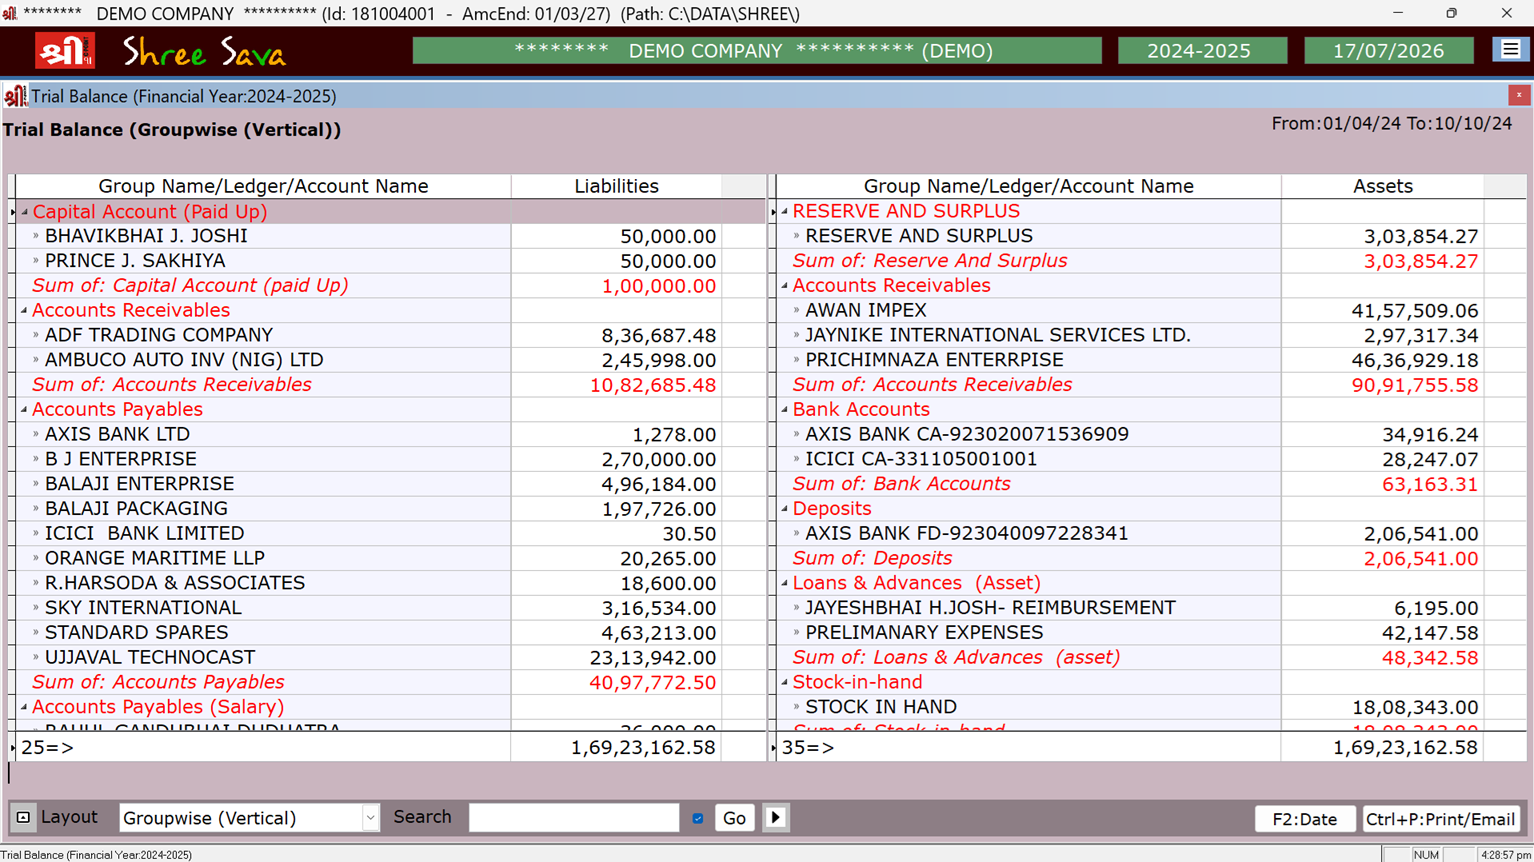Click the Assets column header

(1382, 186)
